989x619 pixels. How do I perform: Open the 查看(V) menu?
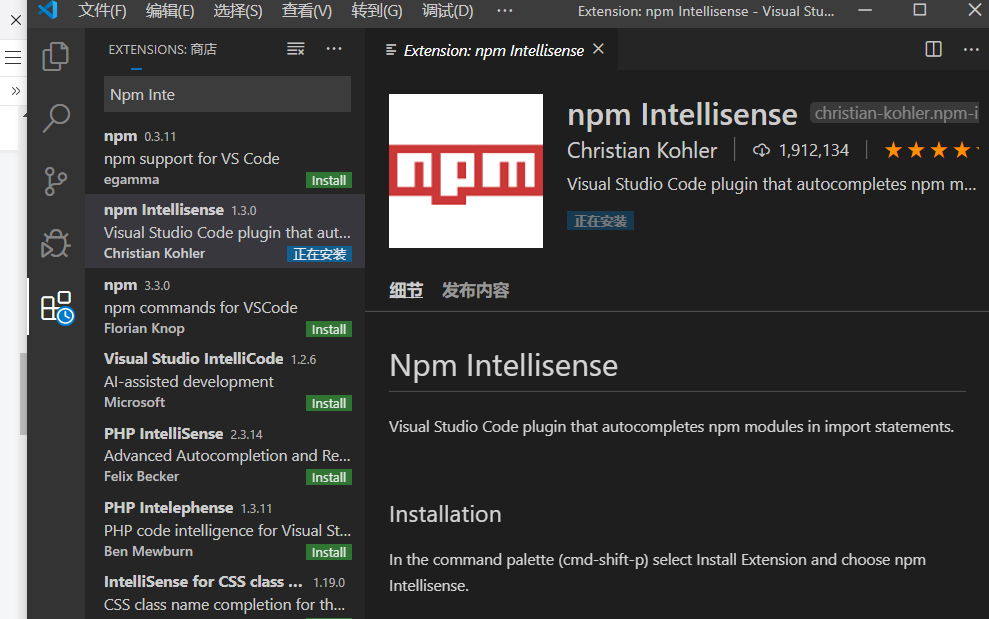click(307, 11)
